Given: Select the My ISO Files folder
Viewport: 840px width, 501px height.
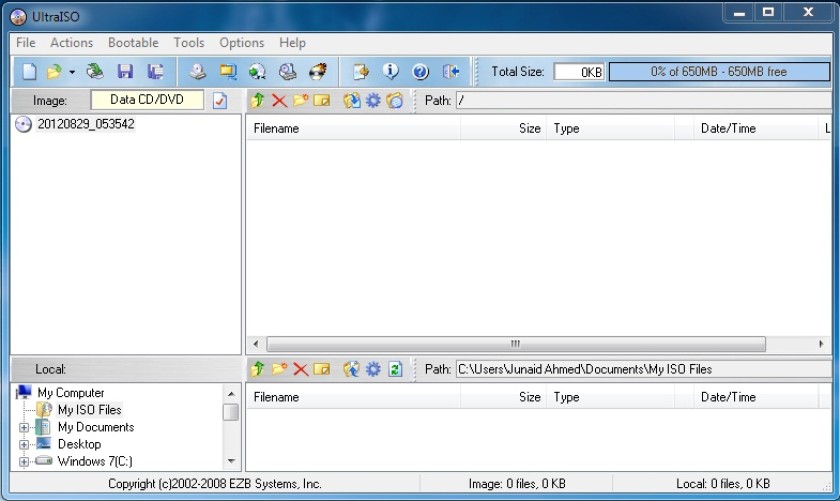Looking at the screenshot, I should tap(89, 410).
